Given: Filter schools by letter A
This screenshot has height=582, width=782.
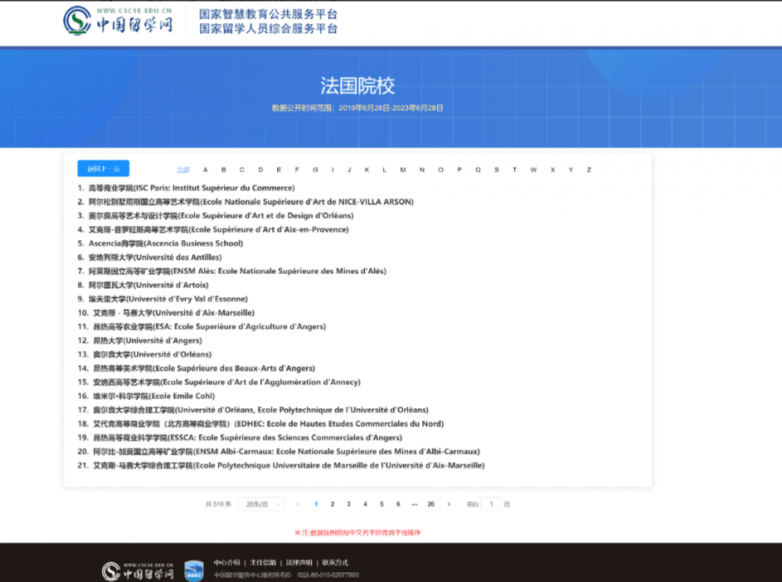Looking at the screenshot, I should click(x=205, y=170).
